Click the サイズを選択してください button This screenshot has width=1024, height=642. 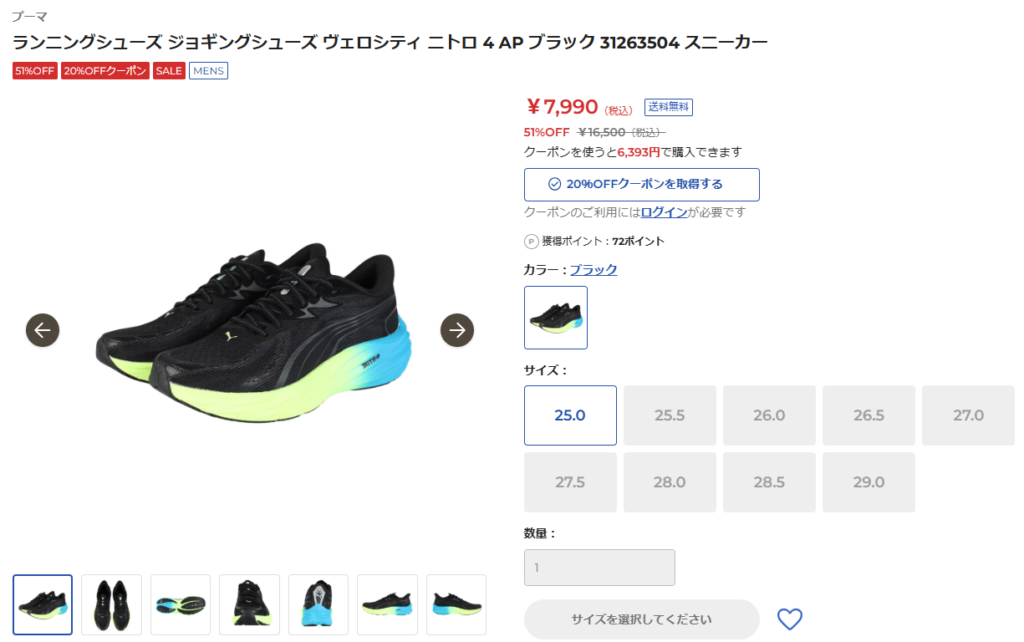point(641,619)
